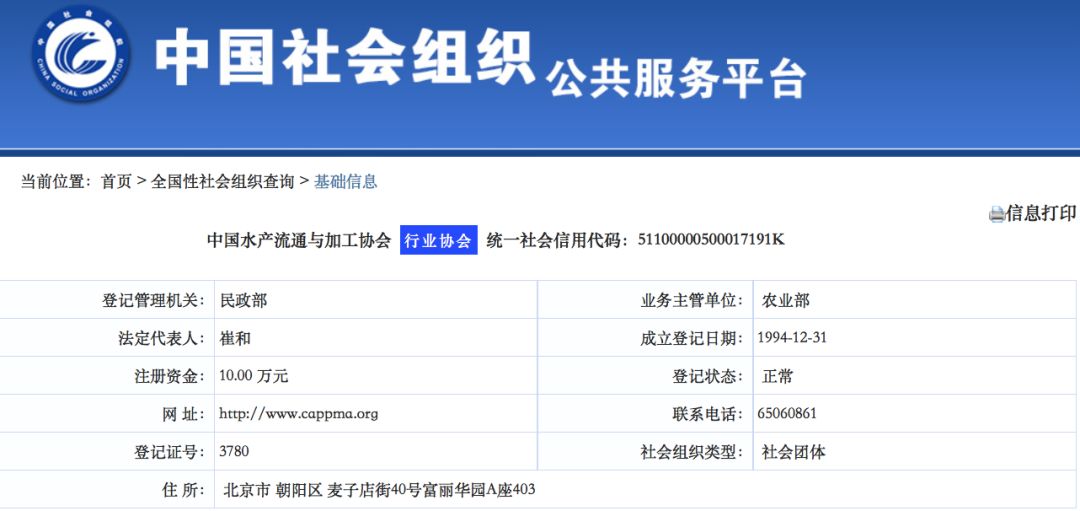This screenshot has width=1080, height=511.
Task: Click the registration date 1994-12-31
Action: click(792, 337)
